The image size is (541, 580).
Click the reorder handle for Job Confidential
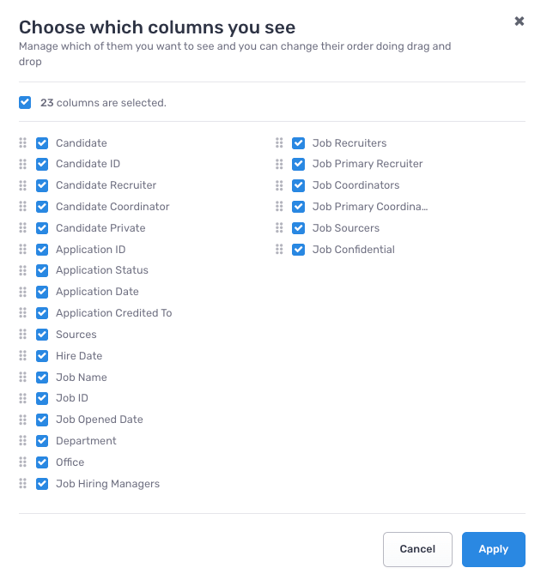coord(279,249)
